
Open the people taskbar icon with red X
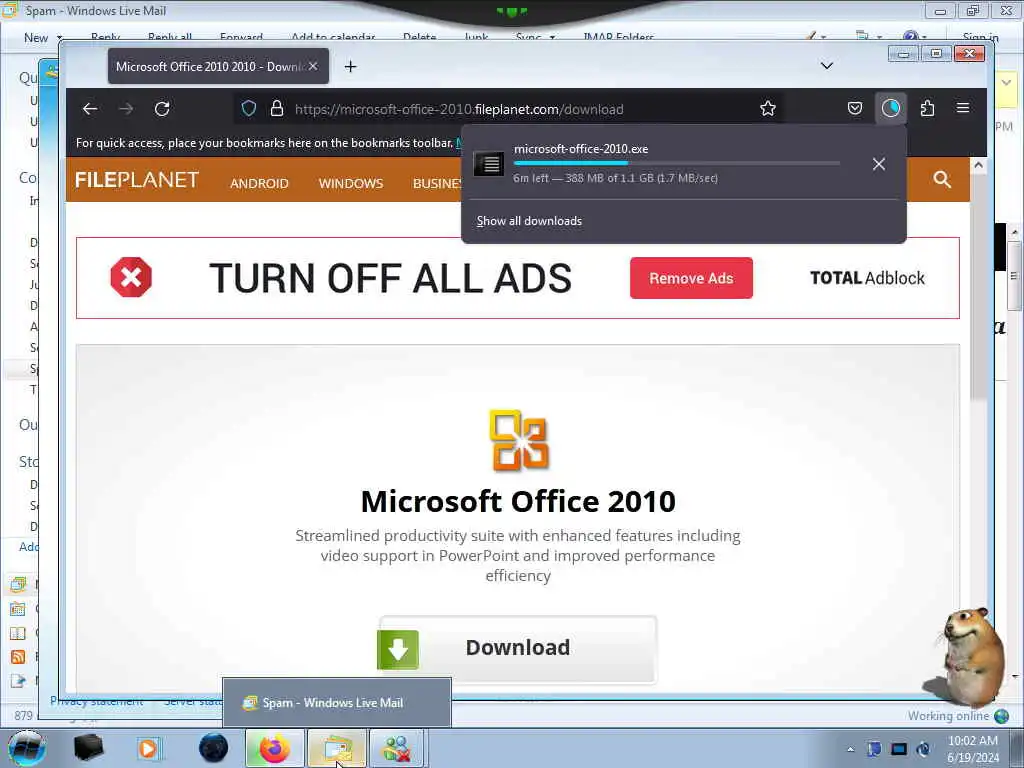pos(398,748)
